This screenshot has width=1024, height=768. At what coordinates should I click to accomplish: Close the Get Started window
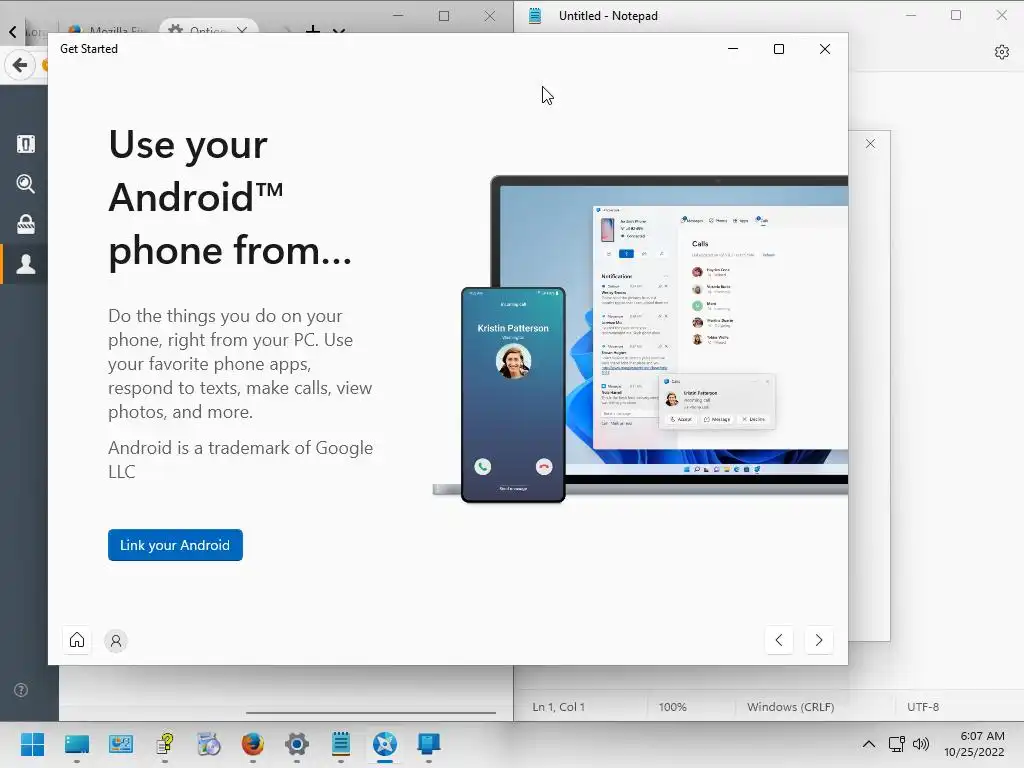(x=825, y=49)
